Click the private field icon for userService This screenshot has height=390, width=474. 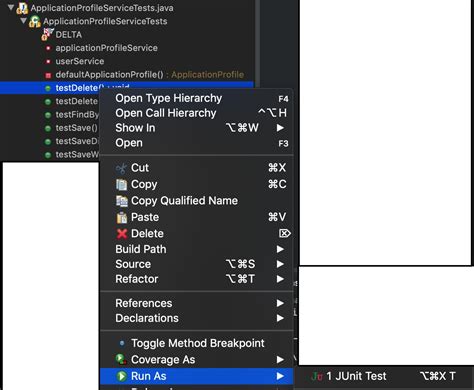click(48, 62)
